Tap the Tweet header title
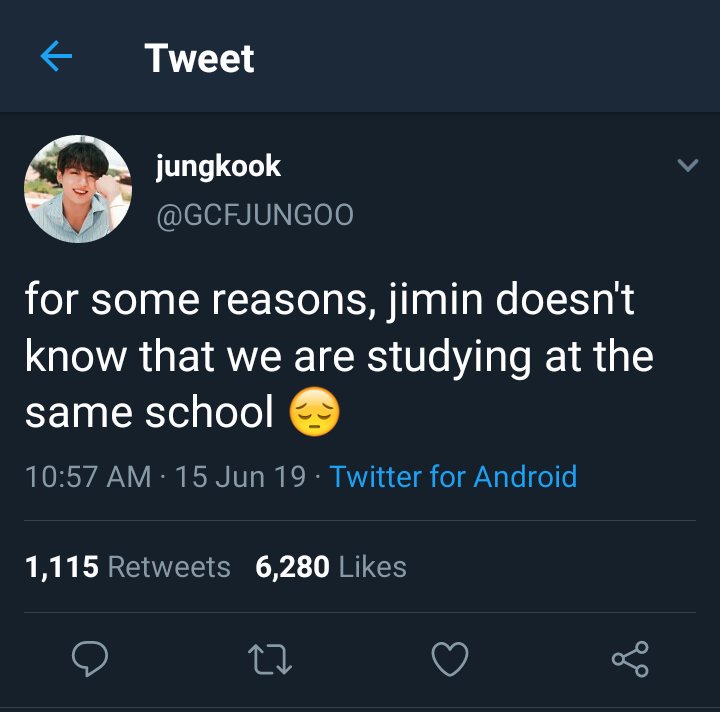720x712 pixels. [x=199, y=58]
